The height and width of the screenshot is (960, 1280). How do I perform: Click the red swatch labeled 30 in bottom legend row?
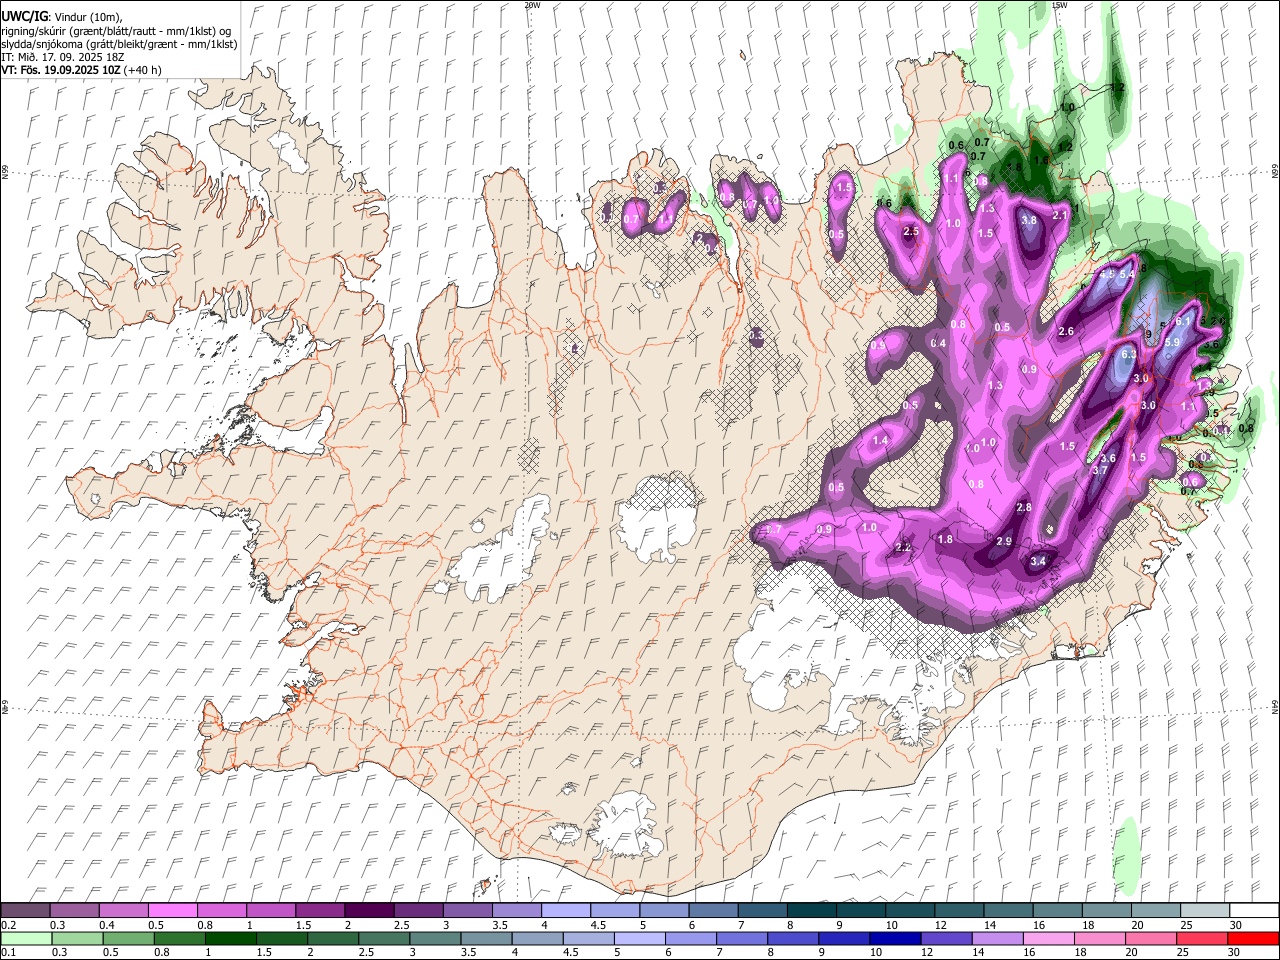1252,939
